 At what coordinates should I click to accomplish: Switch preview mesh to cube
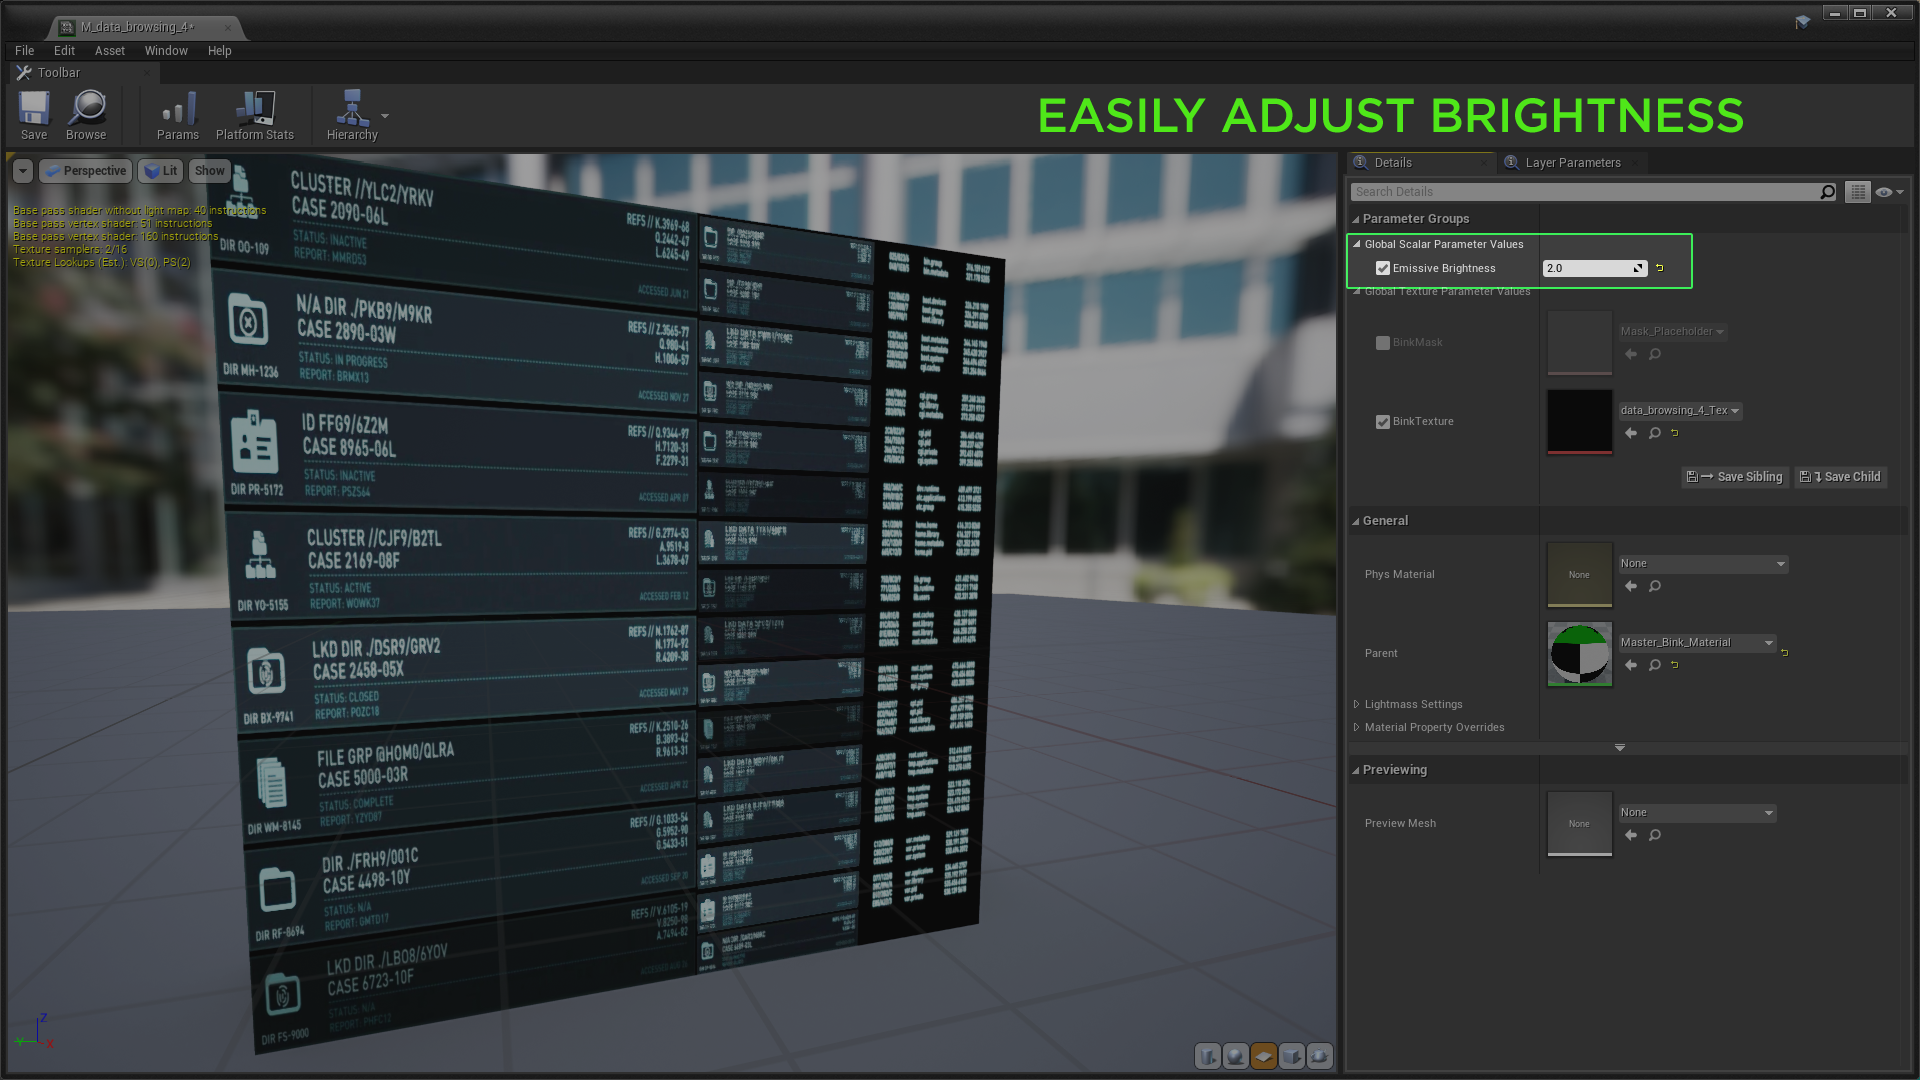(x=1292, y=1056)
